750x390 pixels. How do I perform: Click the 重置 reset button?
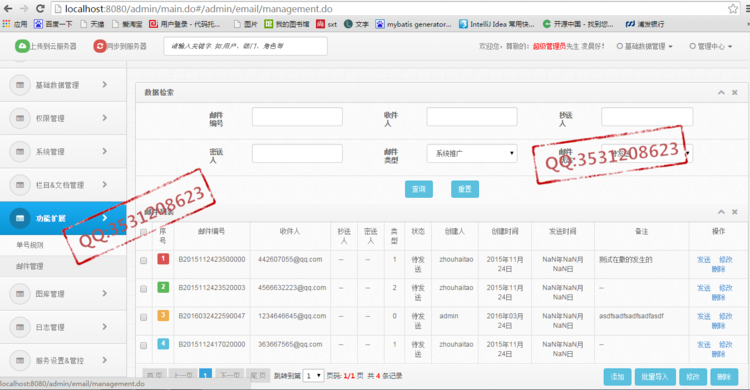464,189
